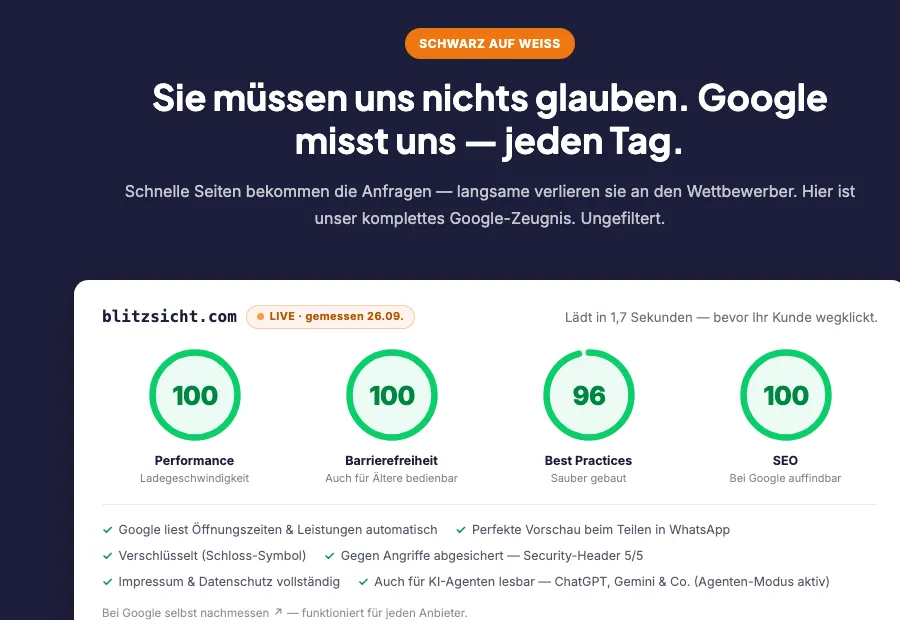Click text Impressum & Datenschutz vollständig
Viewport: 900px width, 620px height.
click(x=229, y=582)
